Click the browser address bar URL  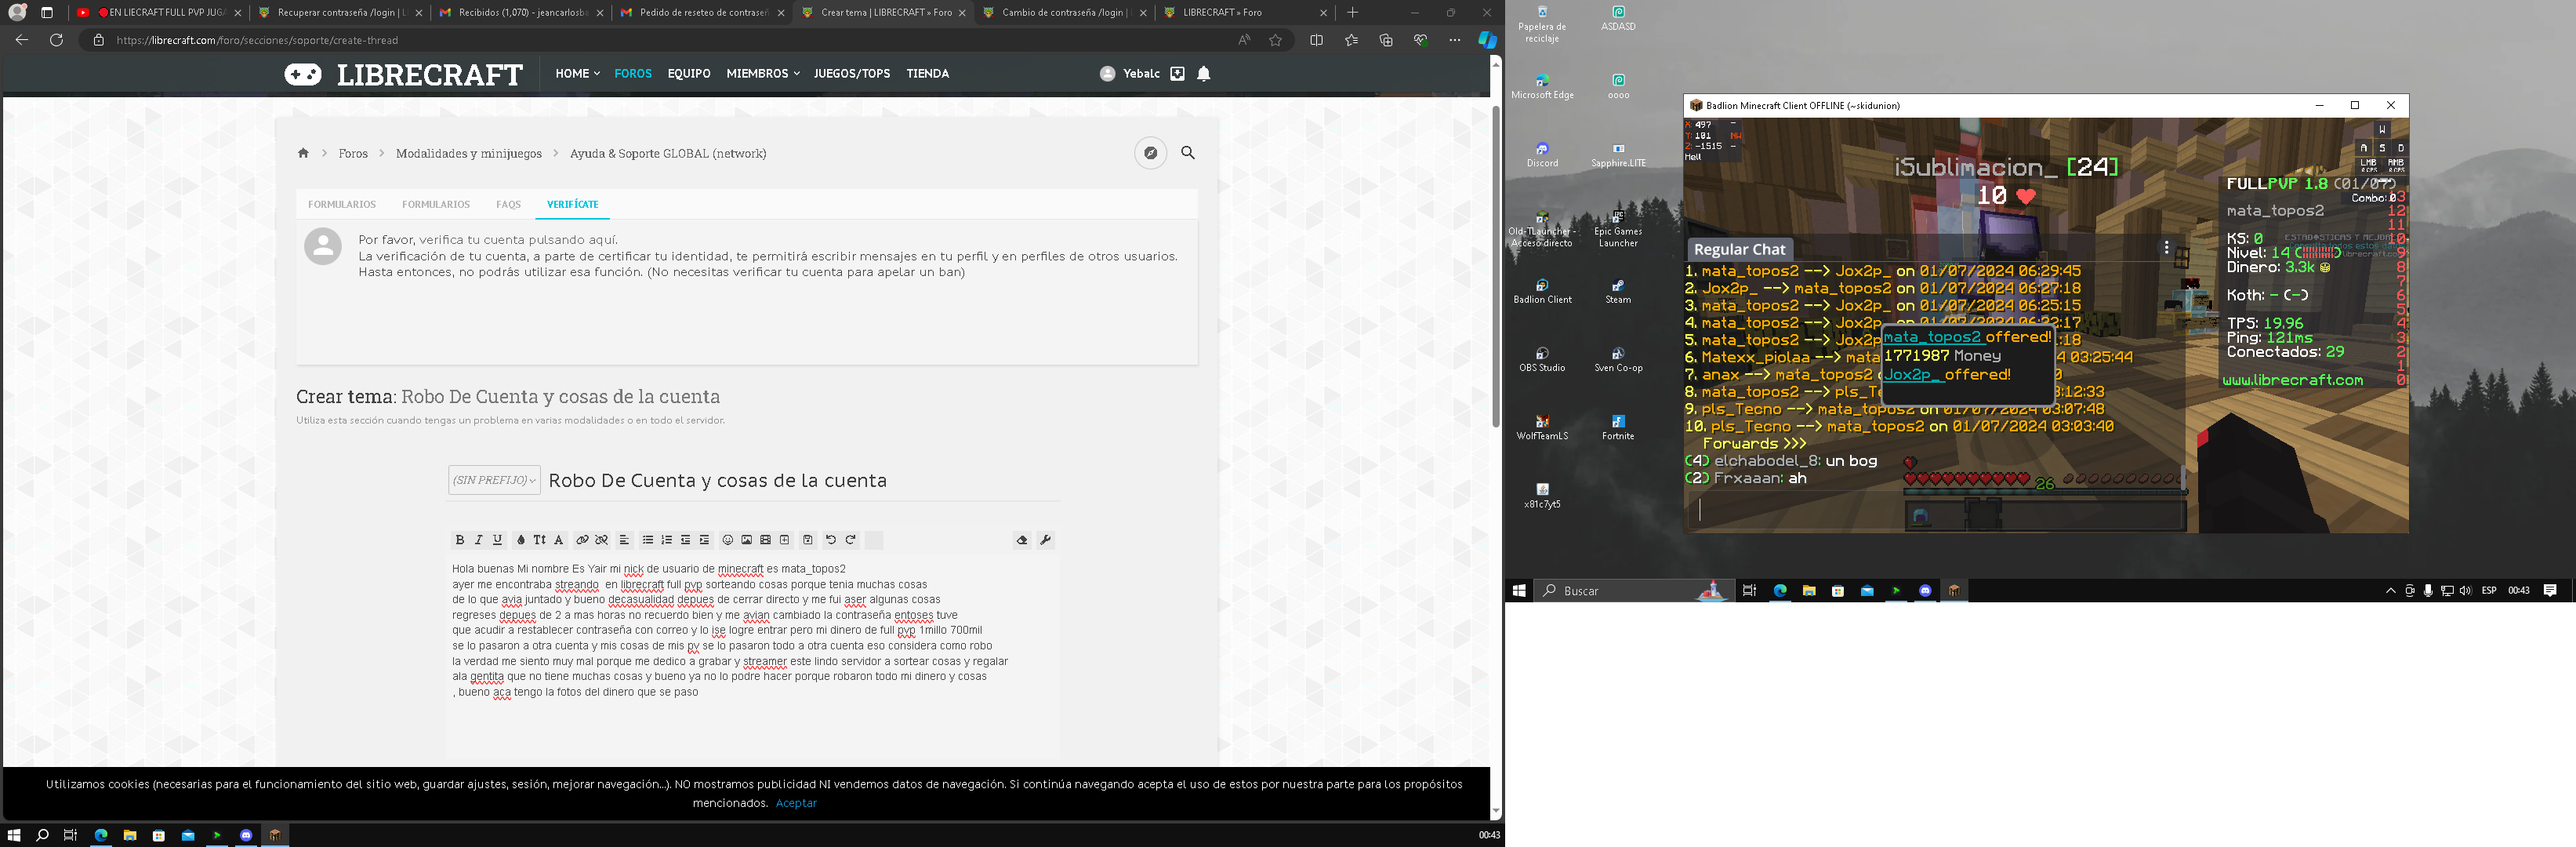[257, 40]
